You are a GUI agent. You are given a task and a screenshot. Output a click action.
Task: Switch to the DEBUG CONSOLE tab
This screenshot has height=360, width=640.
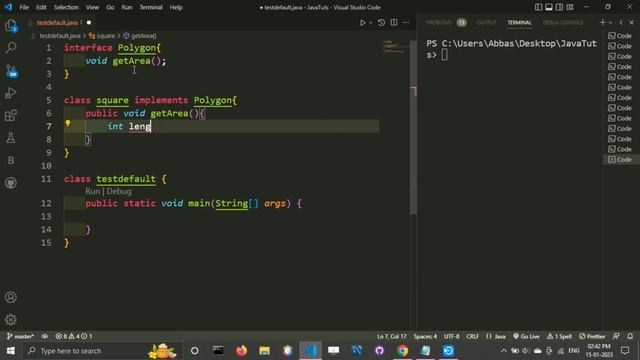coord(563,23)
